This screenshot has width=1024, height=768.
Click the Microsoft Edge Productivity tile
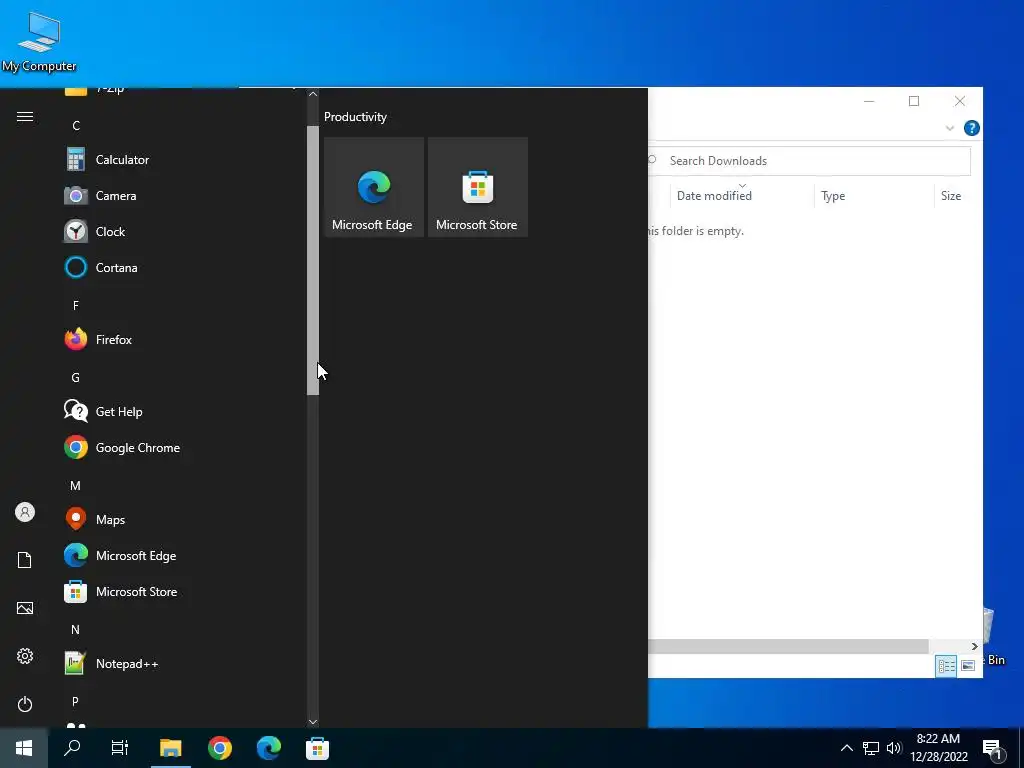[x=374, y=187]
